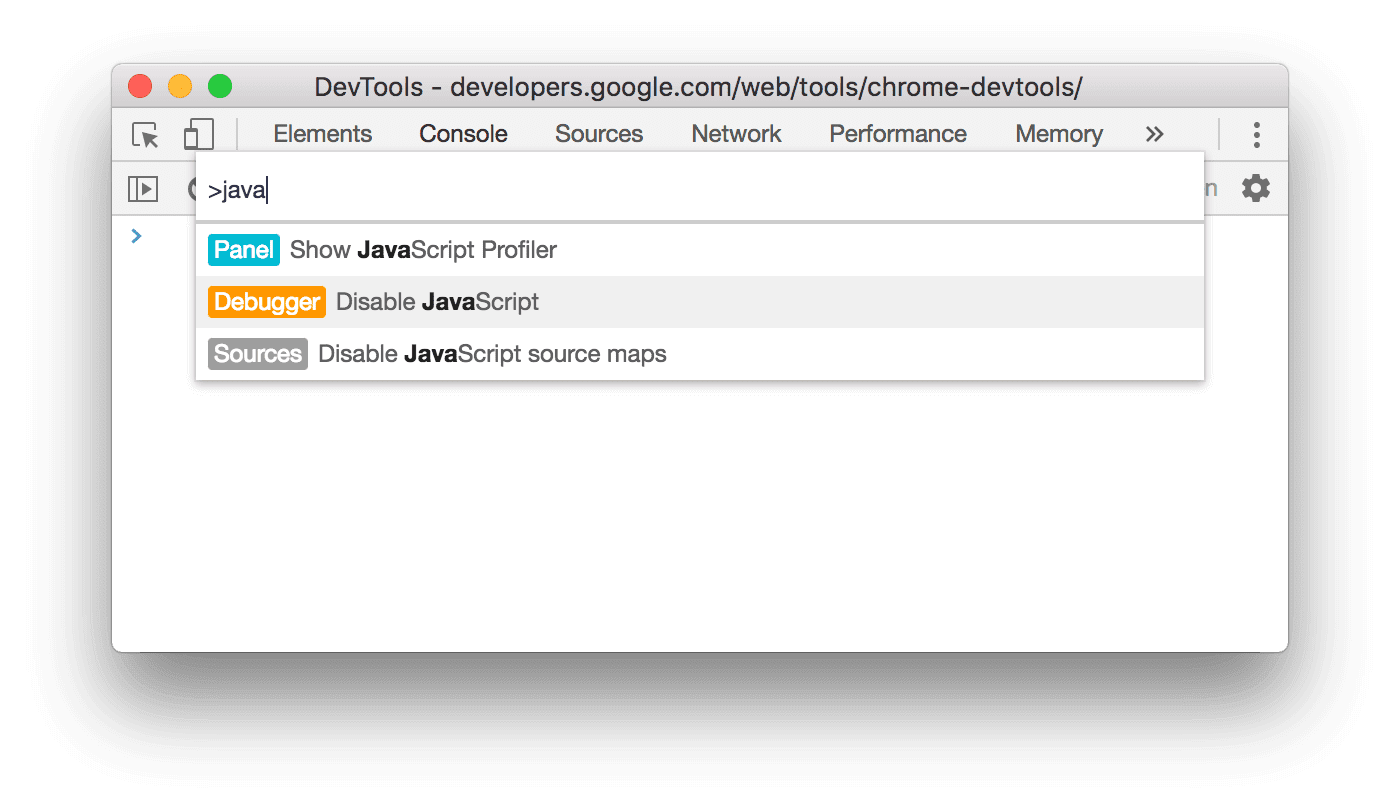Screen dimensions: 1400x812
Task: Toggle Disable JavaScript command
Action: 437,301
